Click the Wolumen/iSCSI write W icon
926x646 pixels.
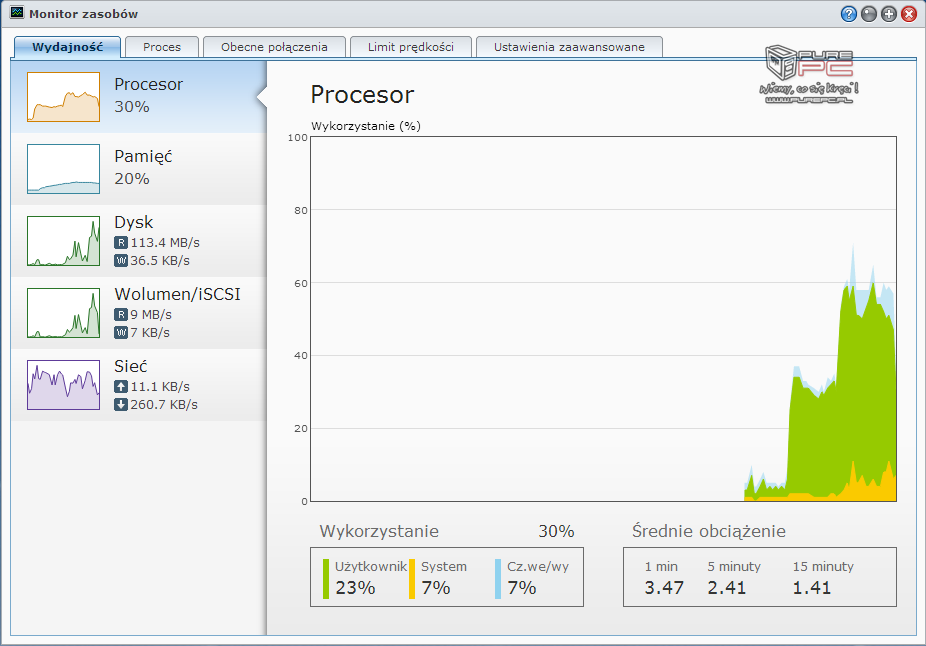120,332
